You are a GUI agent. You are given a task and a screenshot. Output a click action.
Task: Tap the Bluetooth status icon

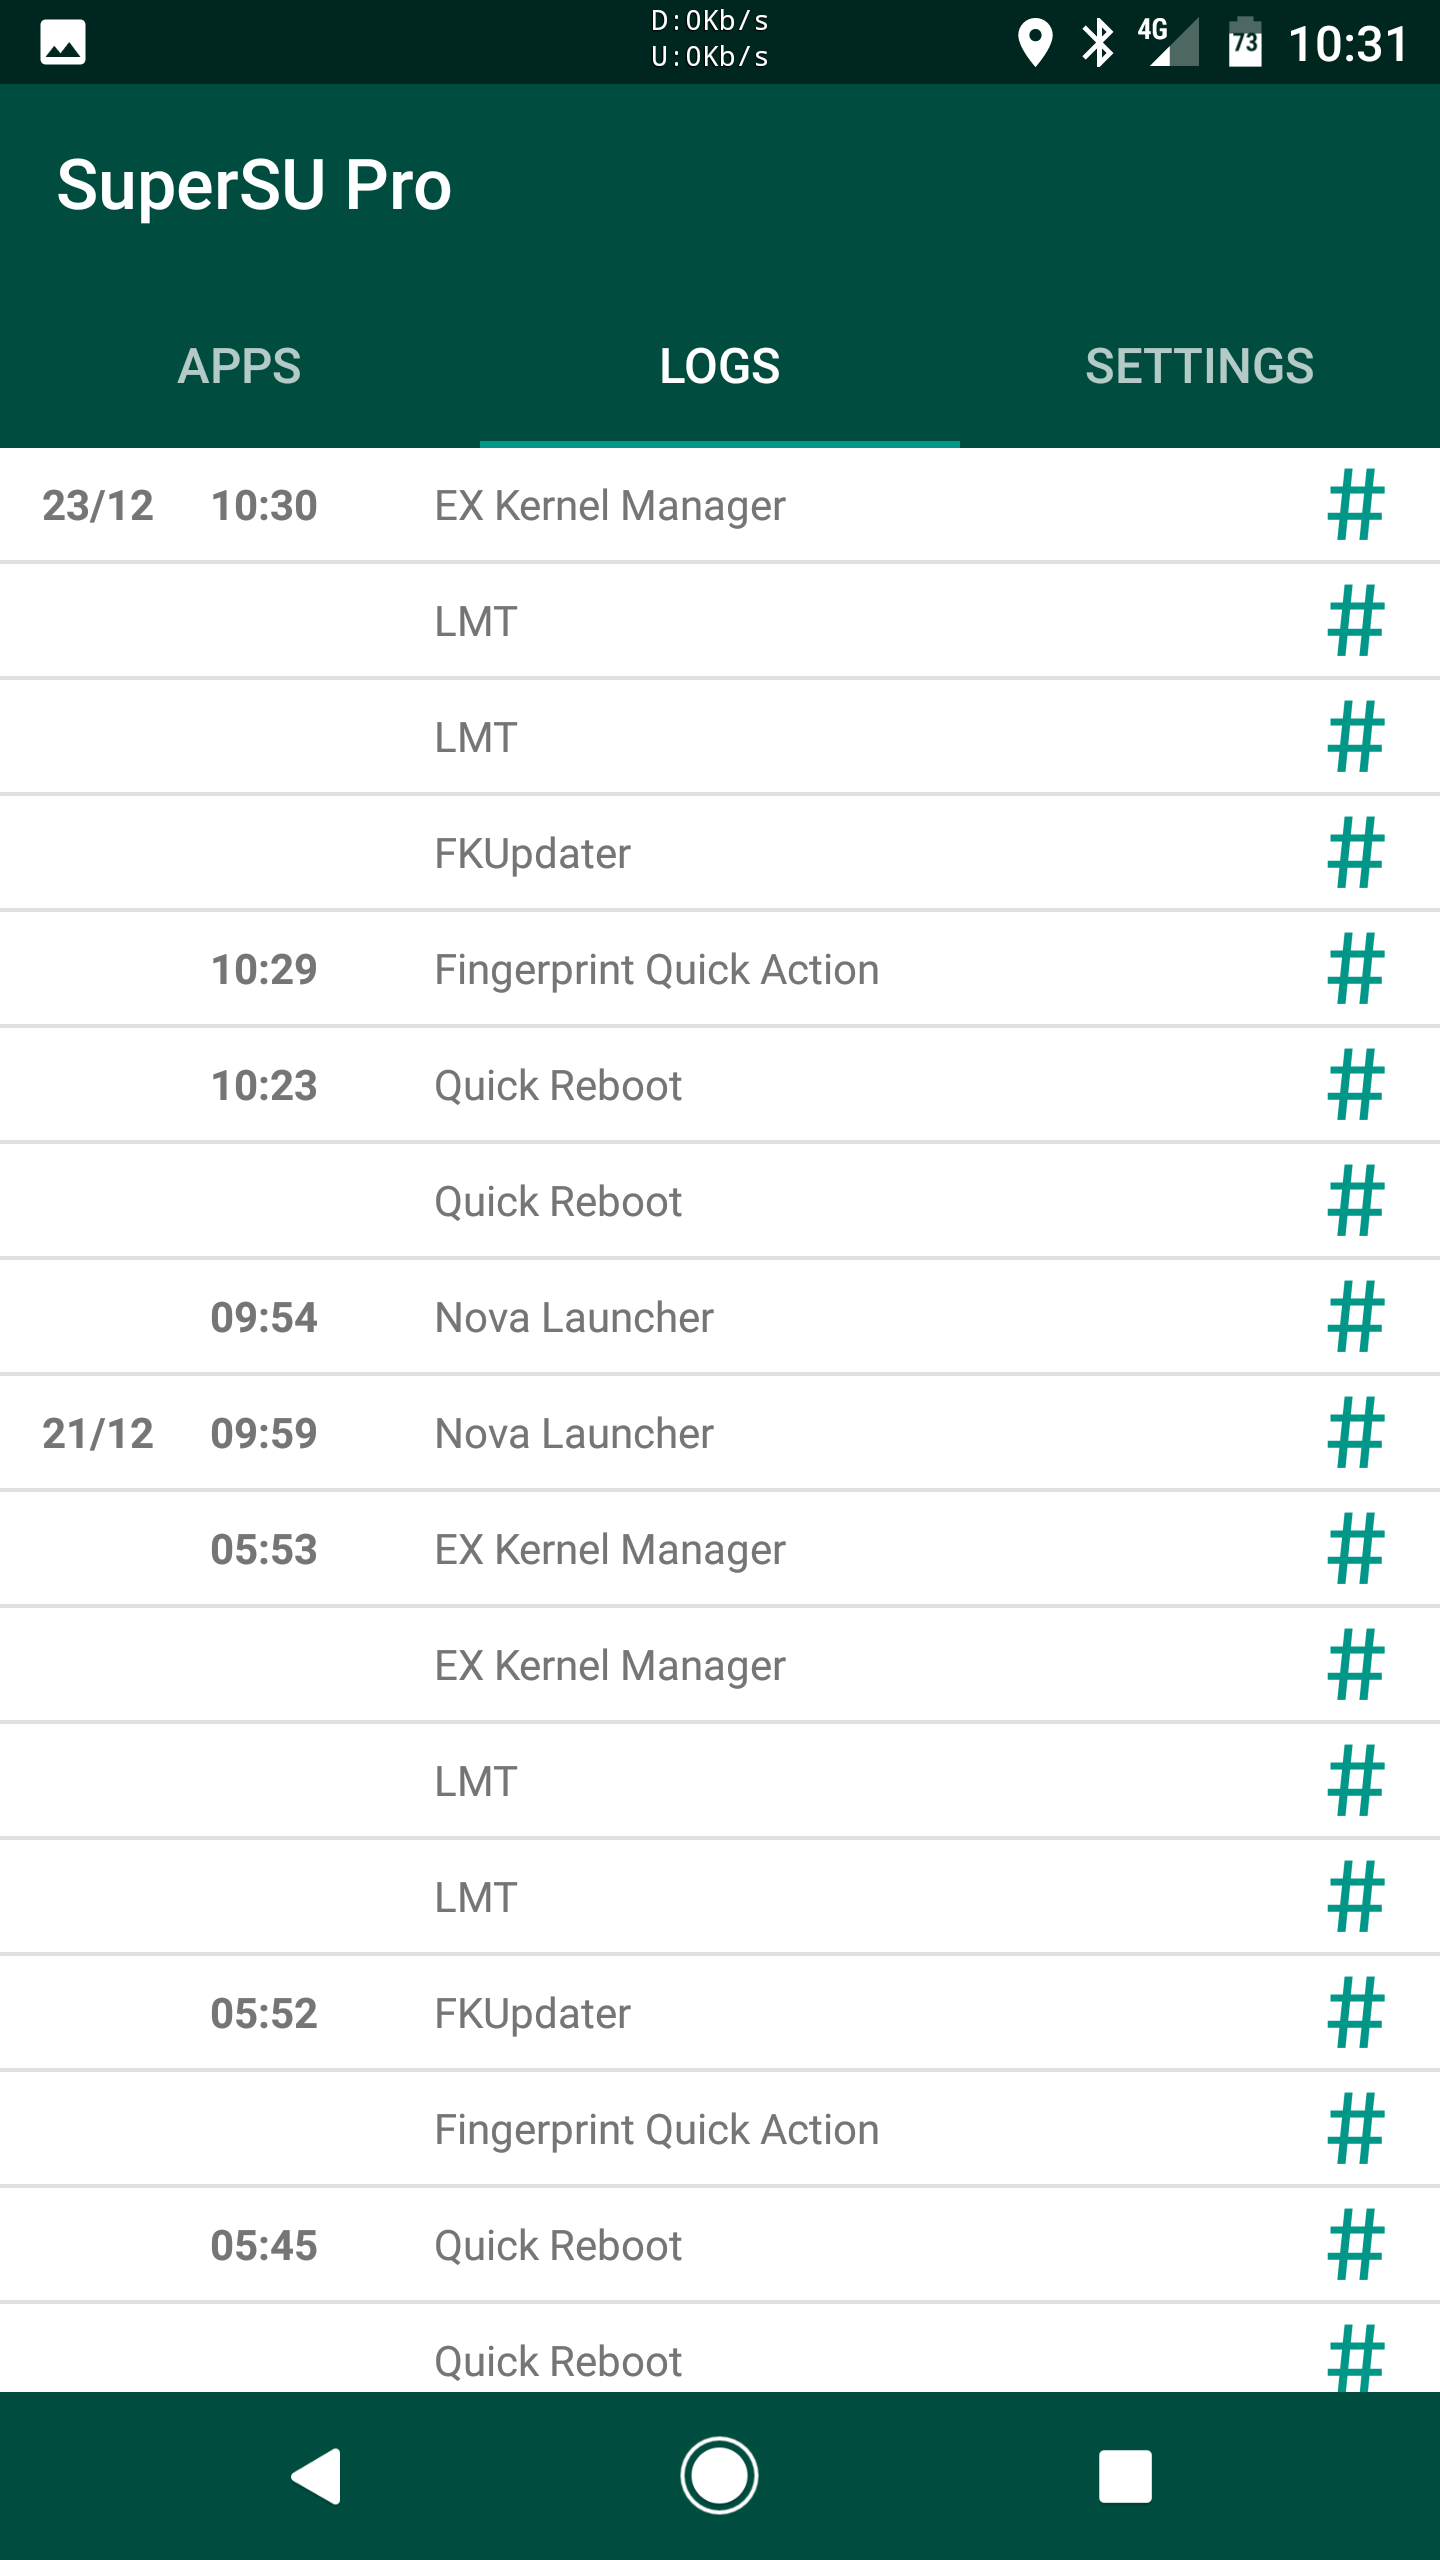(x=1098, y=43)
